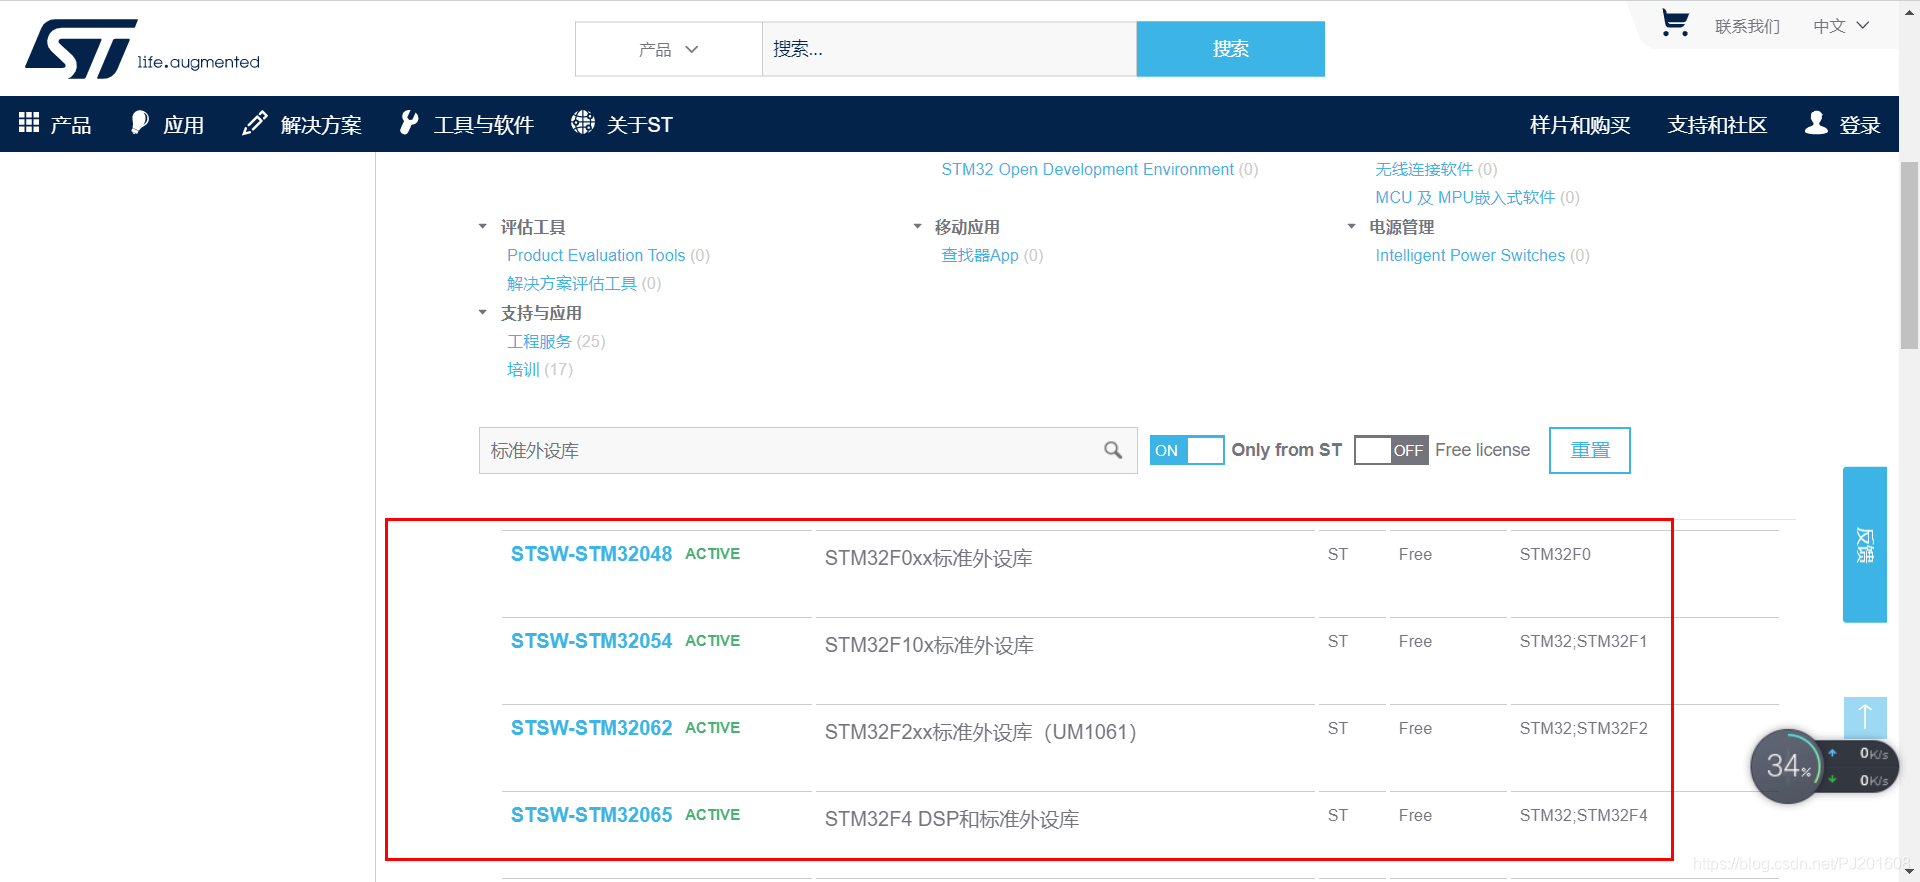
Task: Open the 工具与软件 menu
Action: (484, 125)
